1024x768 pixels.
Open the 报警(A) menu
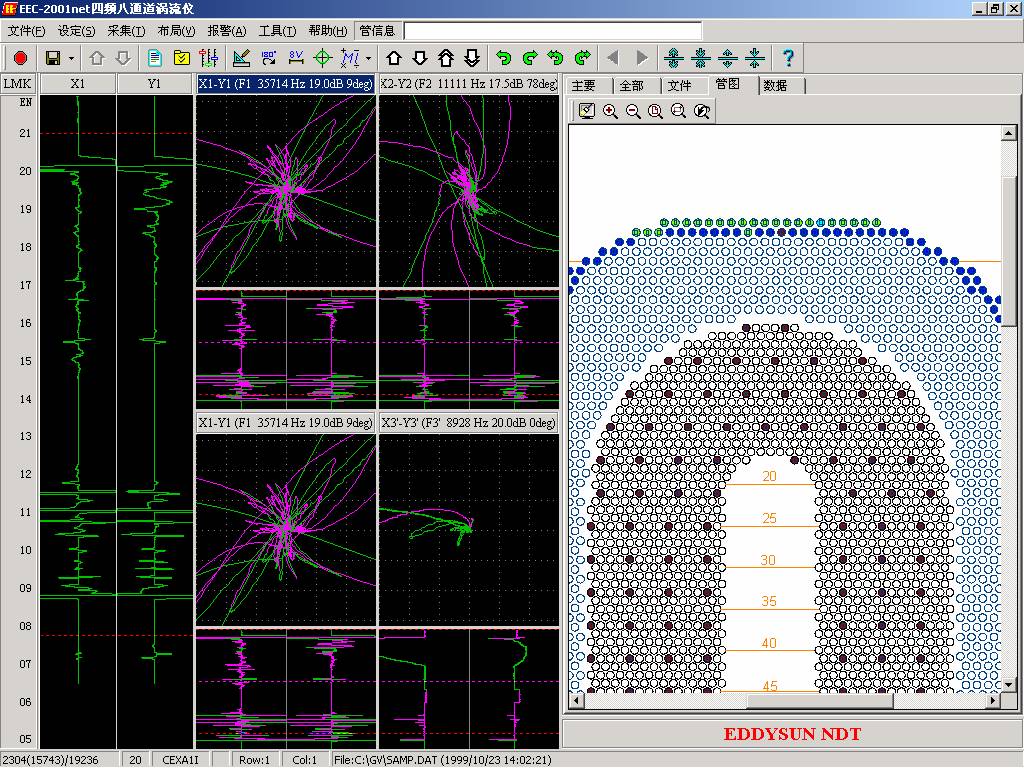click(226, 31)
